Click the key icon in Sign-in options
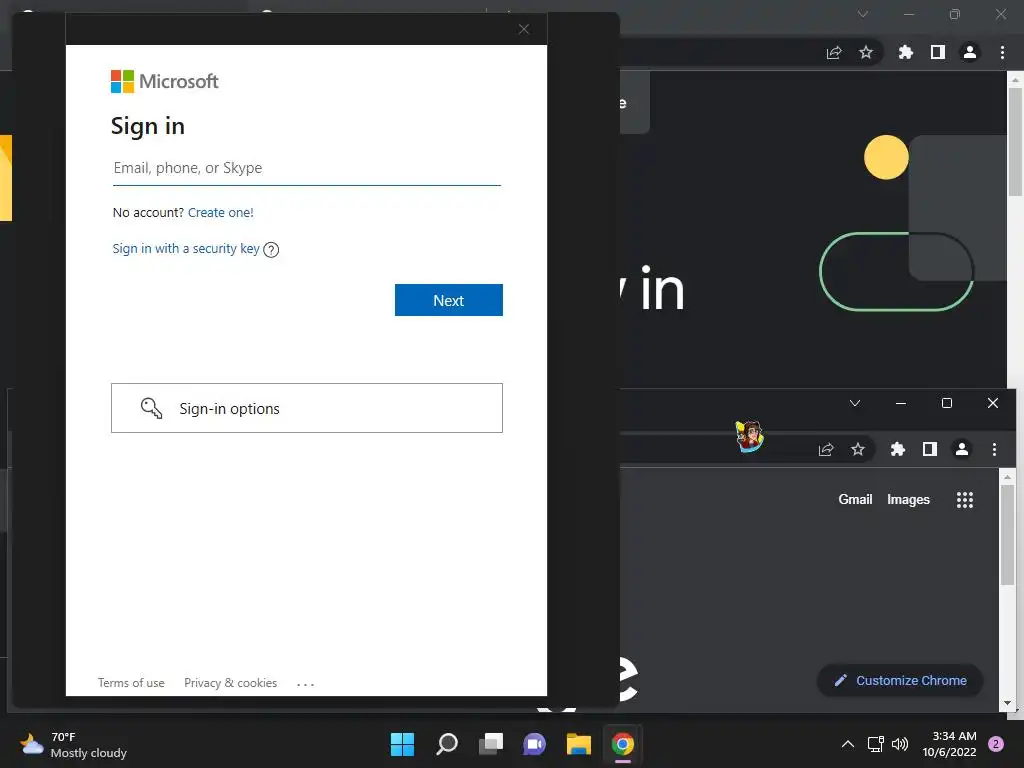Image resolution: width=1024 pixels, height=768 pixels. point(152,408)
